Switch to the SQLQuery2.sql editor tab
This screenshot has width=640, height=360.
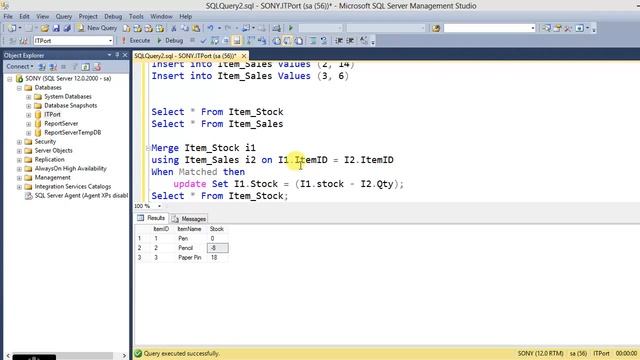tap(185, 56)
